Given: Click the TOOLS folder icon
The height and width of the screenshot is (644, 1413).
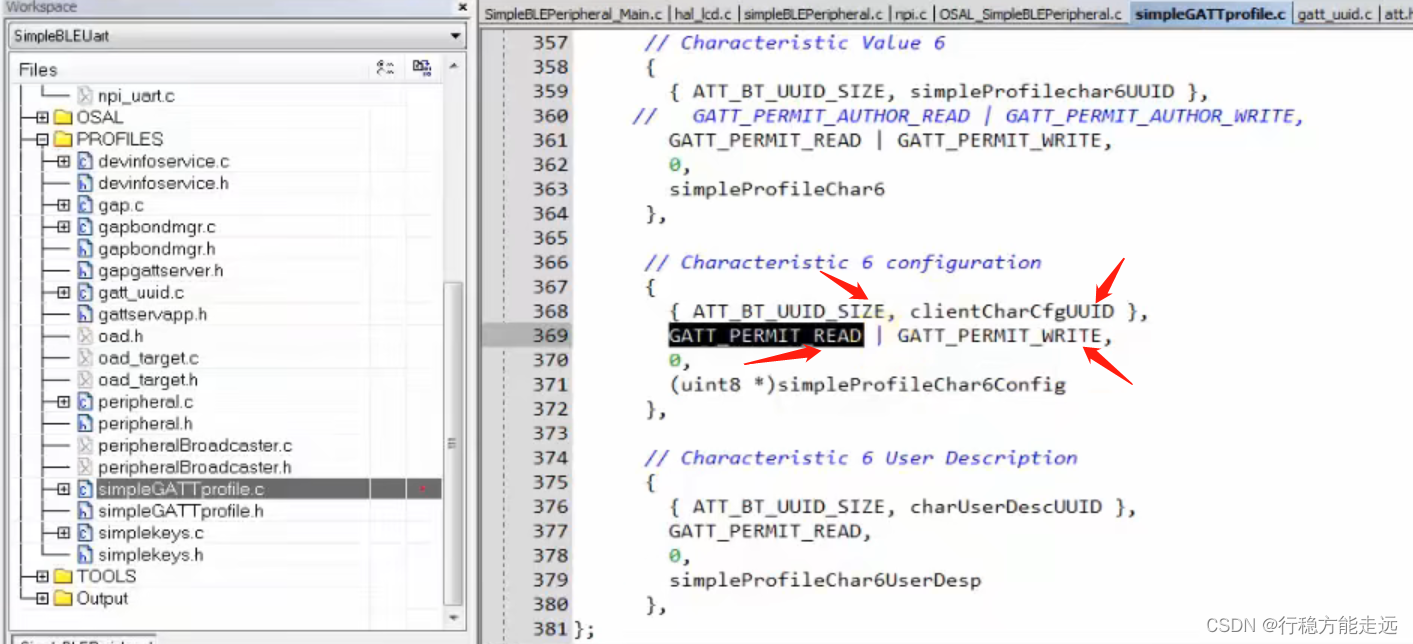Looking at the screenshot, I should (63, 576).
